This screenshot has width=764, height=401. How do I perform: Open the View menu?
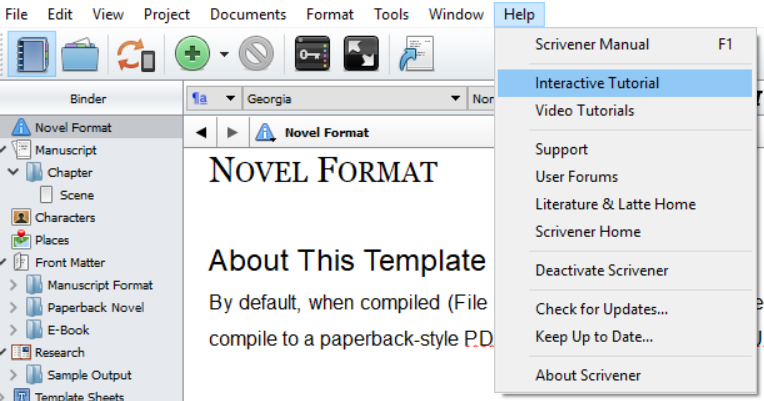tap(108, 14)
